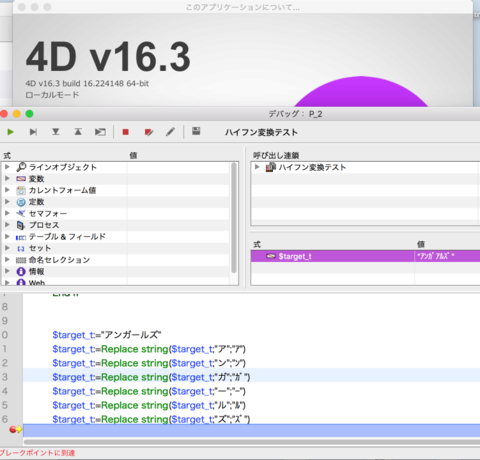Screen dimensions: 480x460
Task: Expand the プロセス tree node
Action: (x=7, y=225)
